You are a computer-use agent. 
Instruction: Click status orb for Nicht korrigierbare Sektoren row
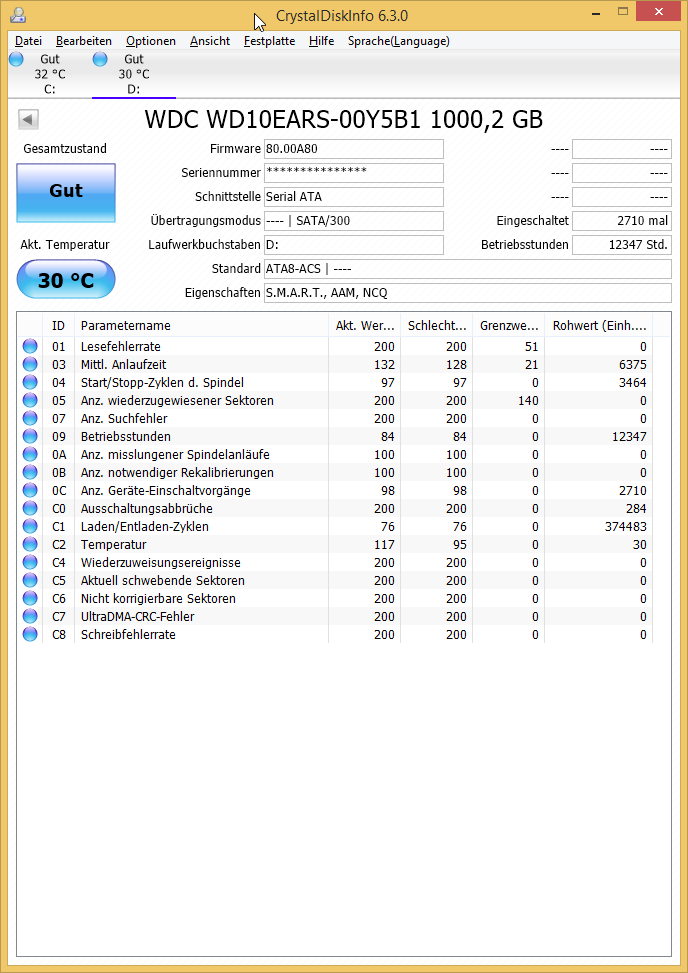[x=30, y=598]
